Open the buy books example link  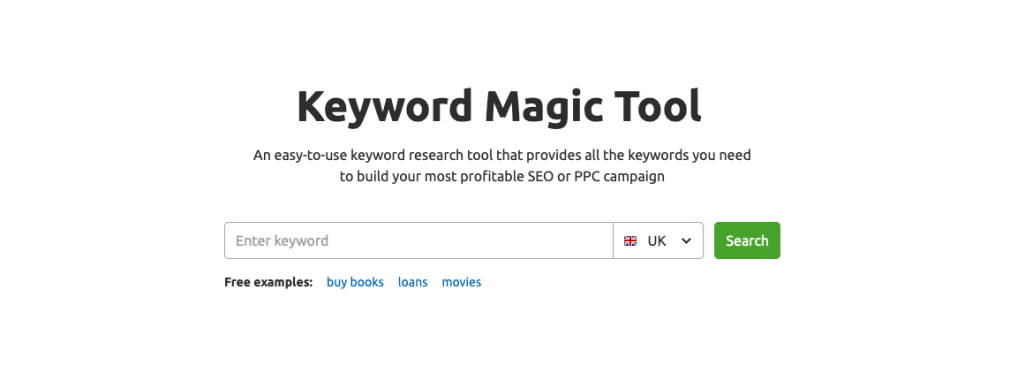click(x=355, y=282)
